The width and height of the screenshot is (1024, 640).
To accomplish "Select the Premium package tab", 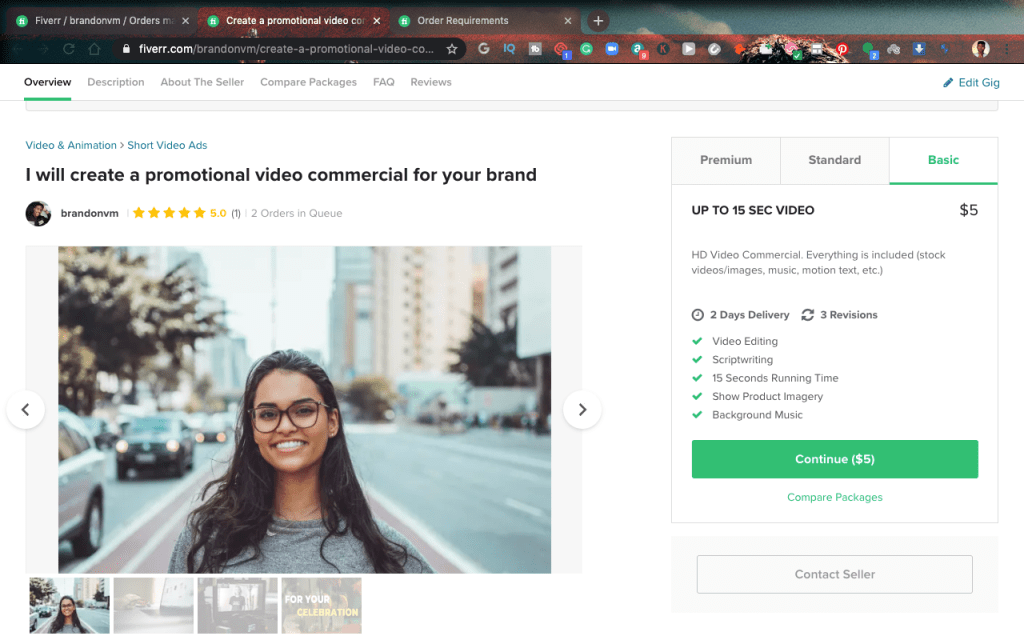I will pyautogui.click(x=726, y=160).
